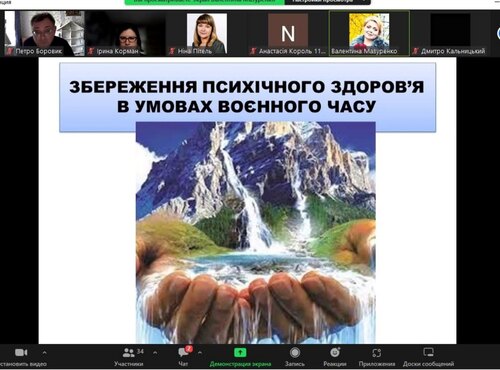Click muted mic icon beside Дмитро Кальницький

[415, 51]
